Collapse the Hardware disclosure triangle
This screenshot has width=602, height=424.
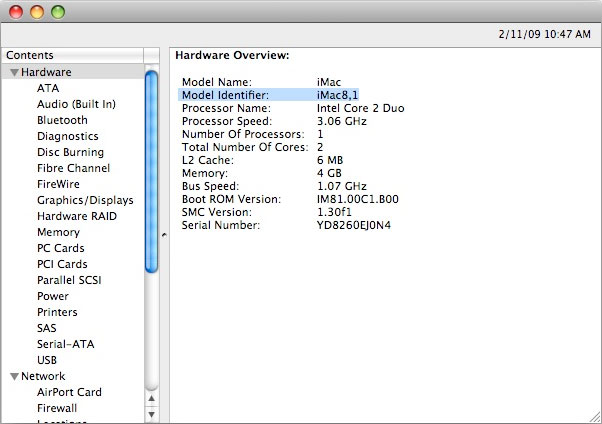(15, 72)
